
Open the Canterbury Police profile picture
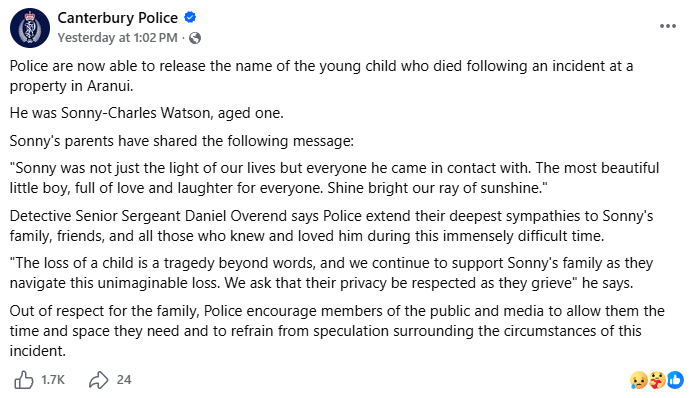pyautogui.click(x=30, y=28)
